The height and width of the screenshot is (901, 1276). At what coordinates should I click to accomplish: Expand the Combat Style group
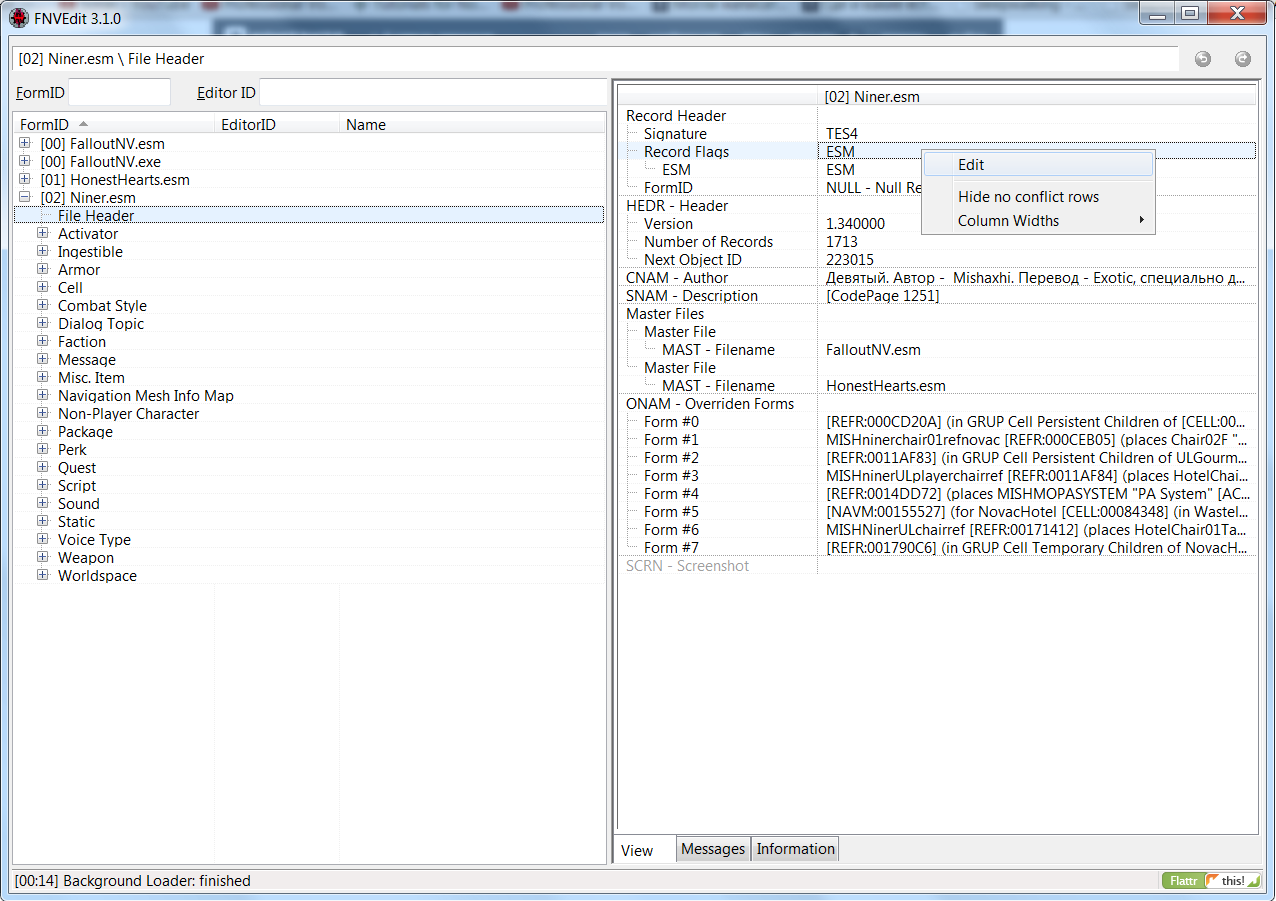tap(43, 305)
